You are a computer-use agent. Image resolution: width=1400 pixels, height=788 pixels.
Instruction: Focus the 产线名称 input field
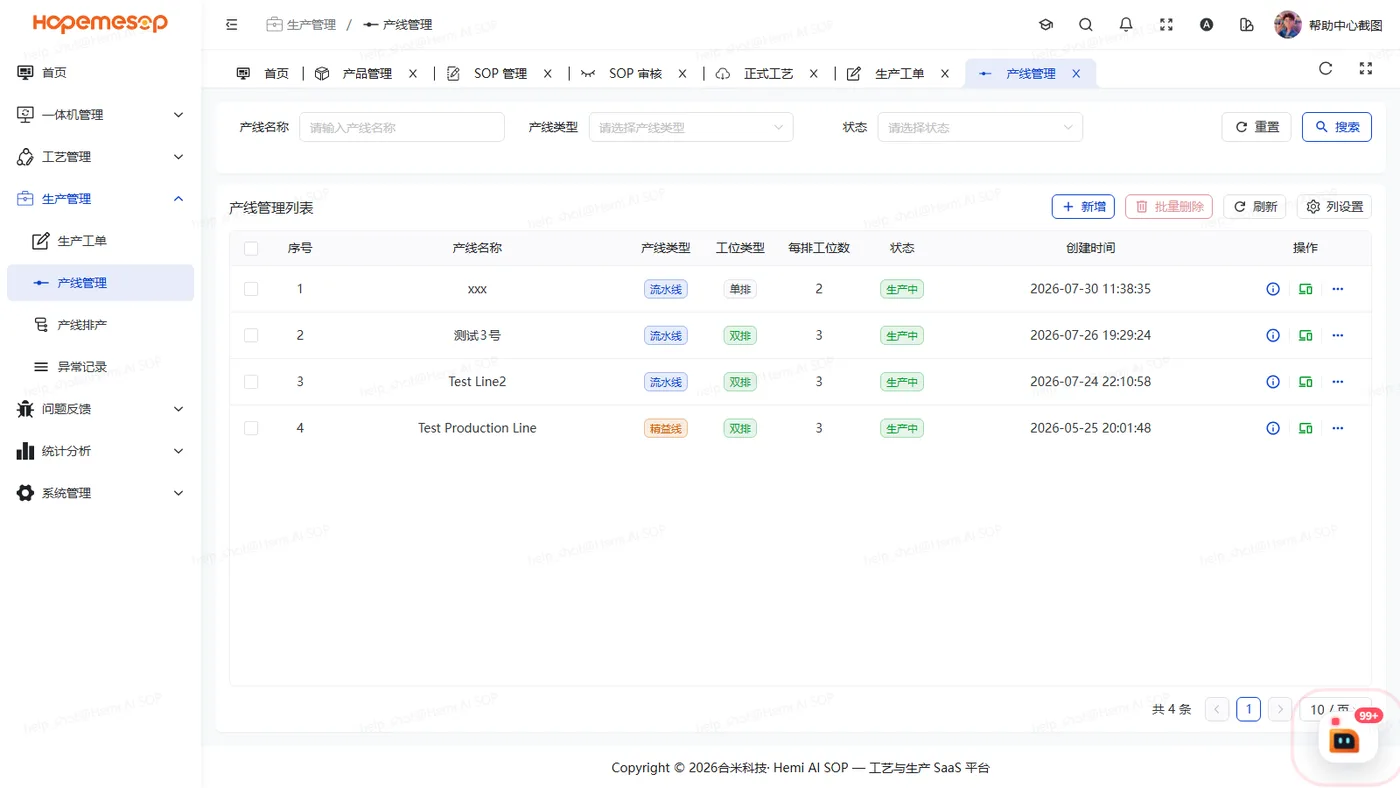[x=402, y=127]
